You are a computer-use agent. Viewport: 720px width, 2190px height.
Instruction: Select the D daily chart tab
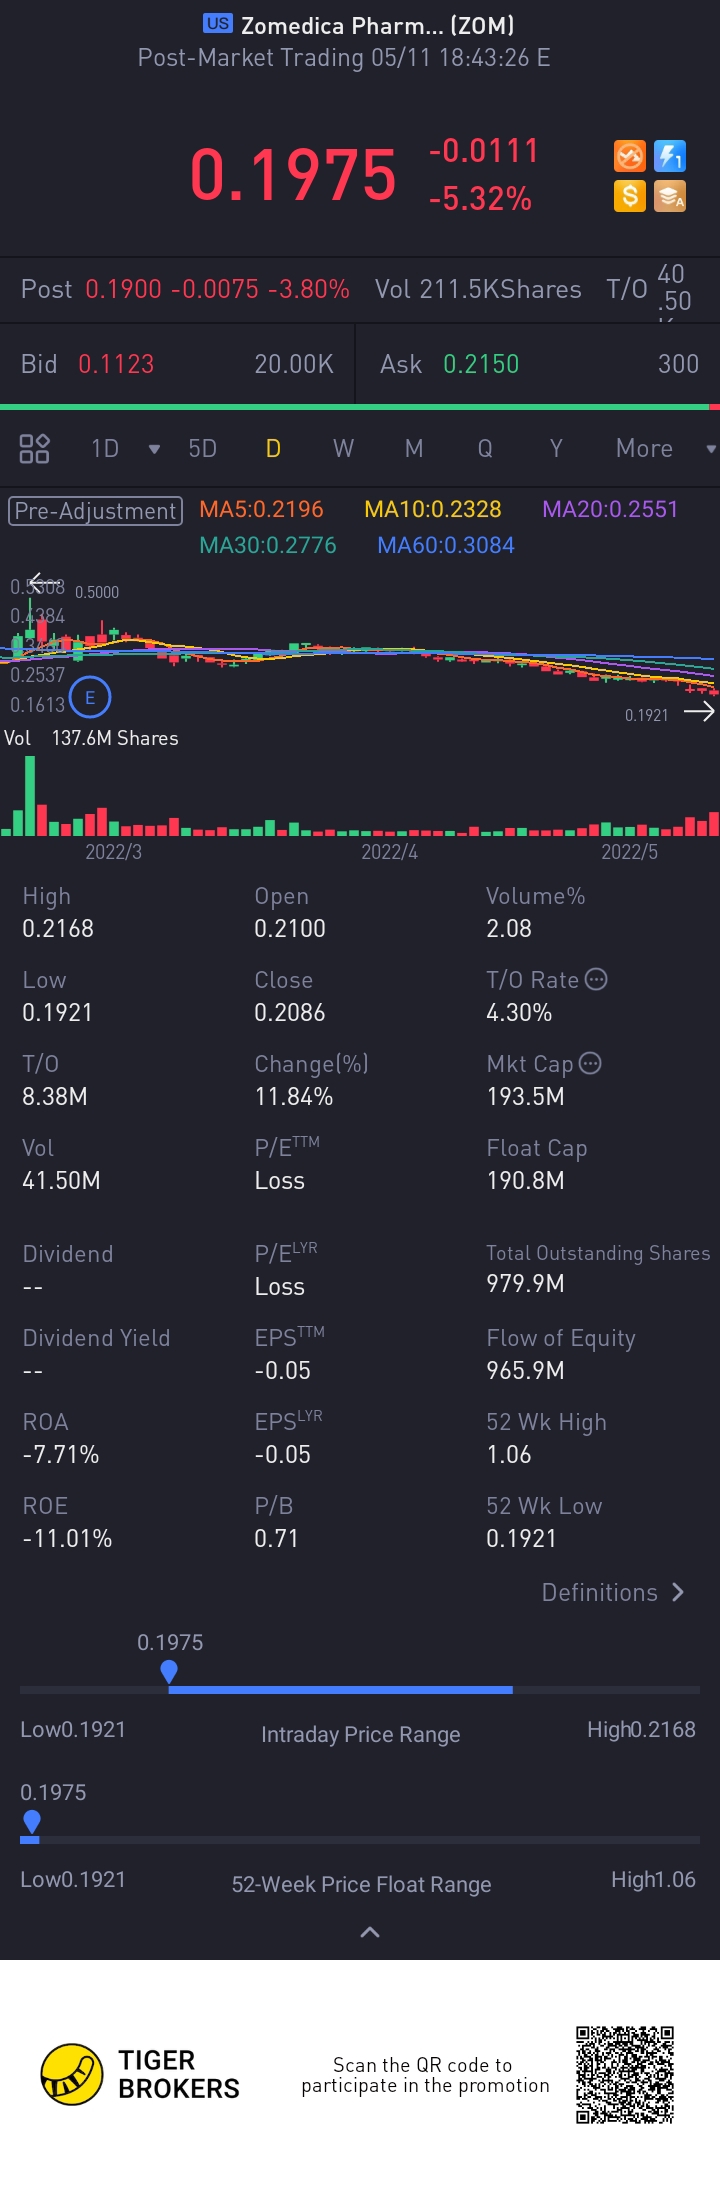(273, 448)
